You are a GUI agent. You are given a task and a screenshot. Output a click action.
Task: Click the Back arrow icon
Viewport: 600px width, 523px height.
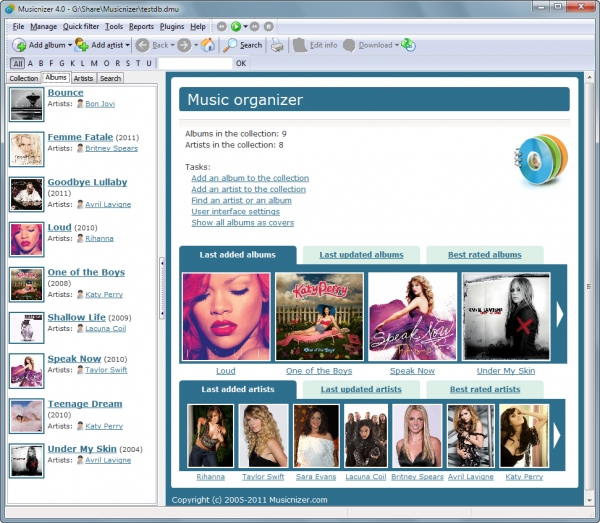[x=143, y=45]
